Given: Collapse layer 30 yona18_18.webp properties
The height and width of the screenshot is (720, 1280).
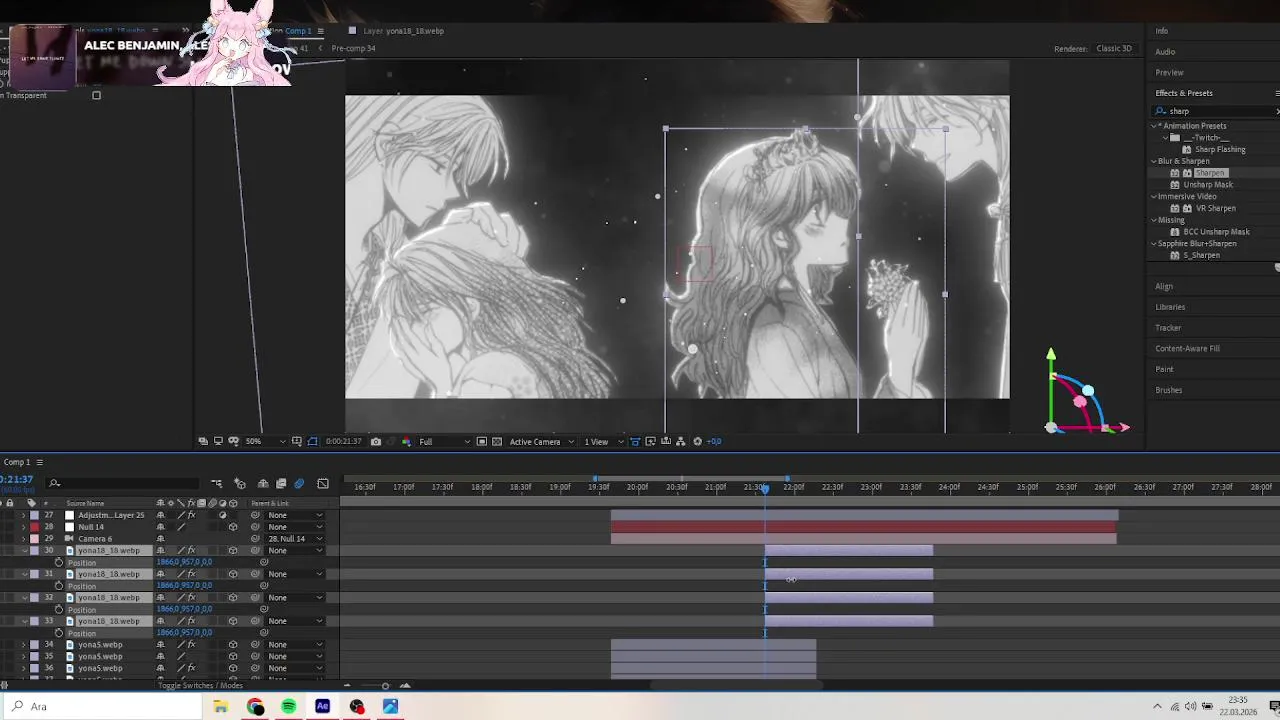Looking at the screenshot, I should (x=24, y=551).
